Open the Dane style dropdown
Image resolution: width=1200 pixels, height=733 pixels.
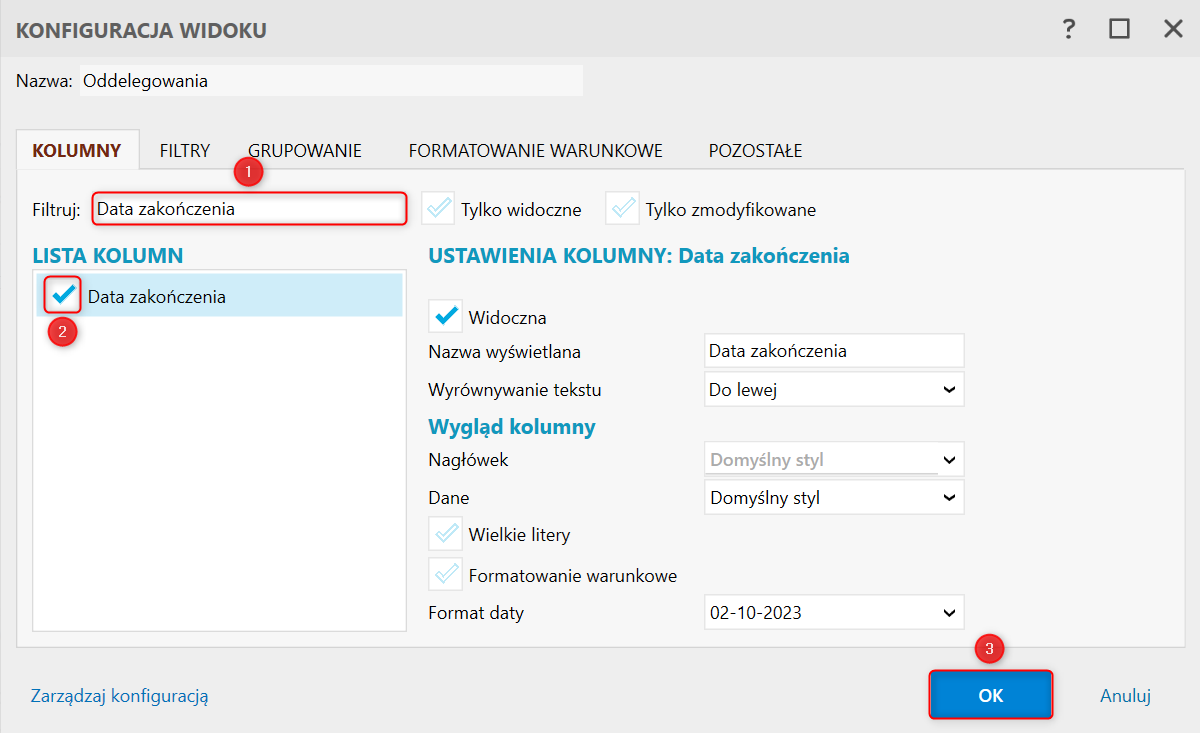834,497
